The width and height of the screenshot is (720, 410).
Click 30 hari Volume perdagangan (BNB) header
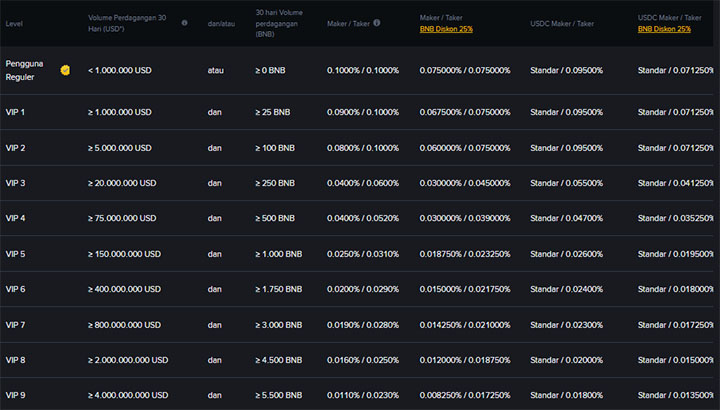click(x=279, y=23)
